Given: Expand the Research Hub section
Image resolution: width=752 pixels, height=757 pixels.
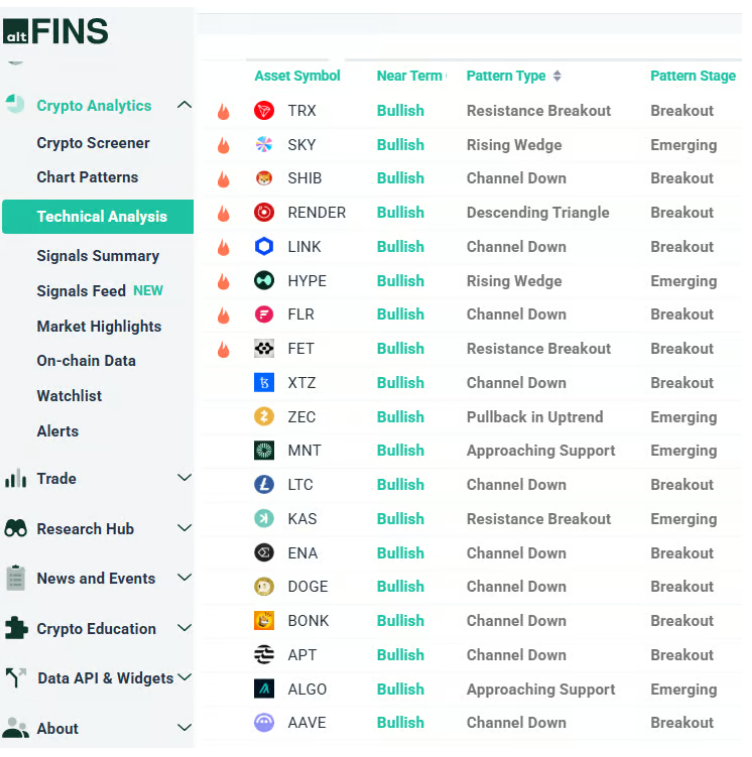Looking at the screenshot, I should click(184, 528).
